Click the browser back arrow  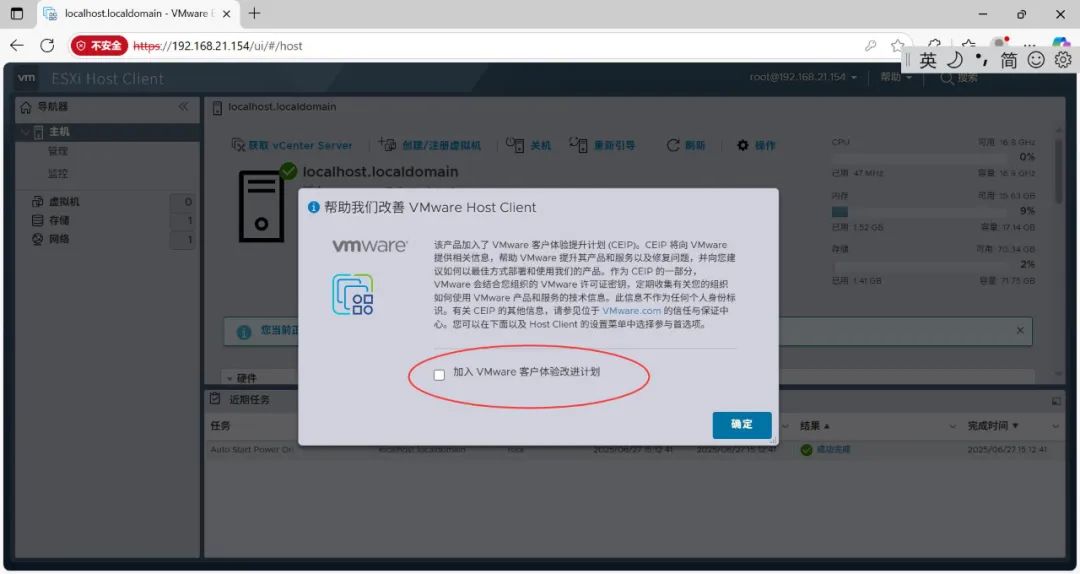17,45
